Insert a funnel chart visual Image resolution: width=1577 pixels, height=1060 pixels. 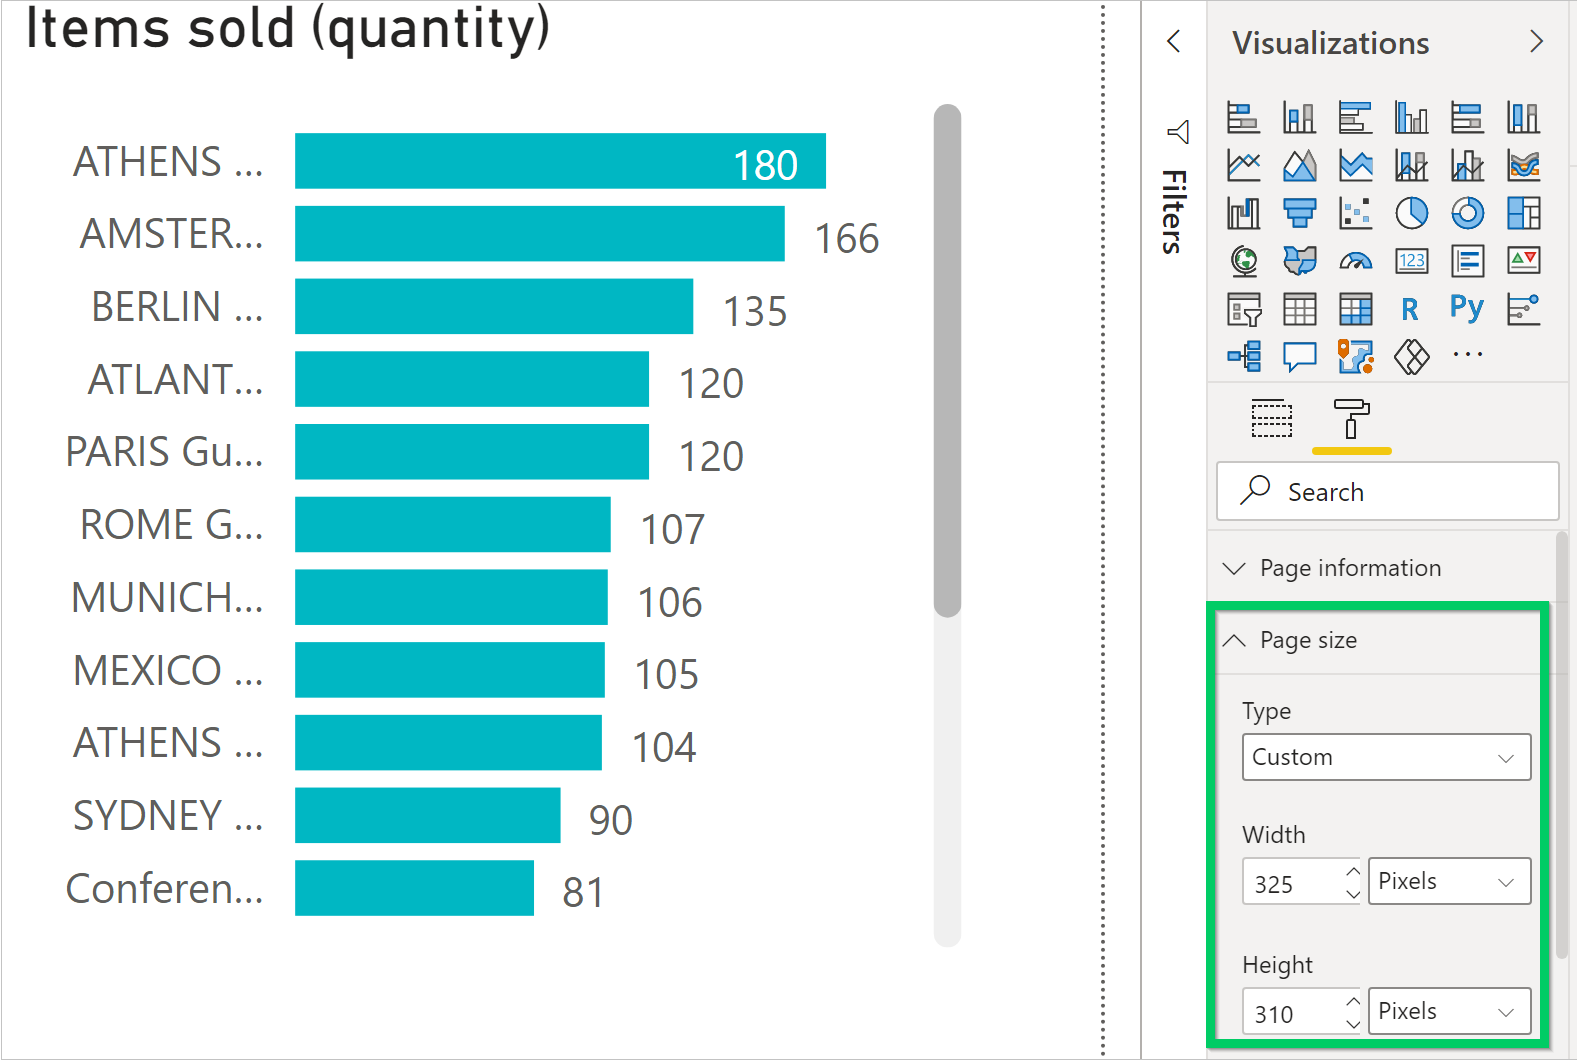pyautogui.click(x=1299, y=213)
